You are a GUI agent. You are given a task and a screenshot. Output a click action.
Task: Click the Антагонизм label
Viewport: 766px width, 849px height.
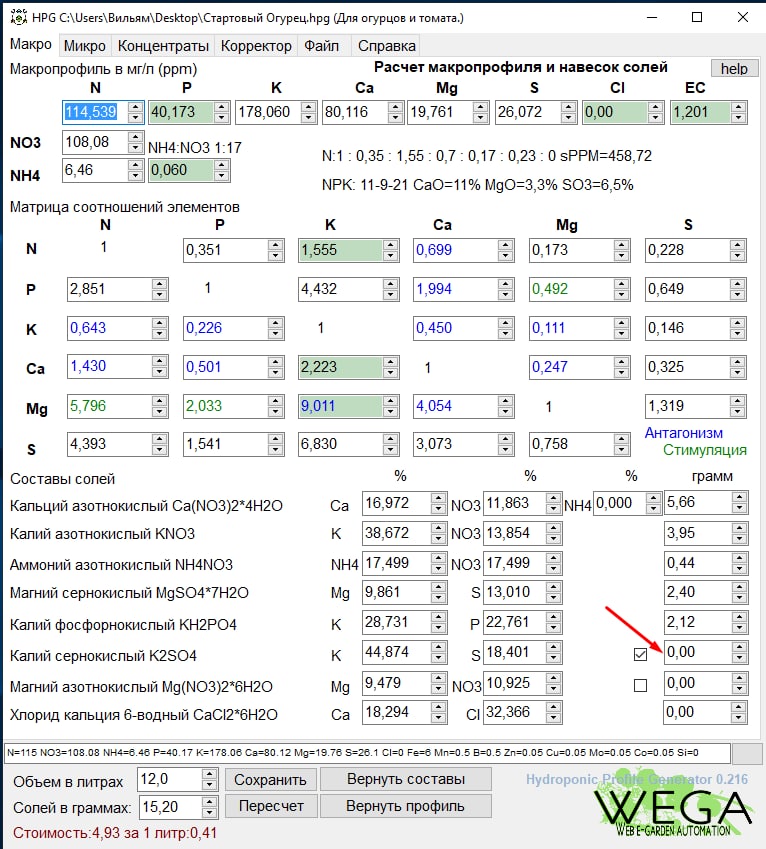click(x=684, y=433)
